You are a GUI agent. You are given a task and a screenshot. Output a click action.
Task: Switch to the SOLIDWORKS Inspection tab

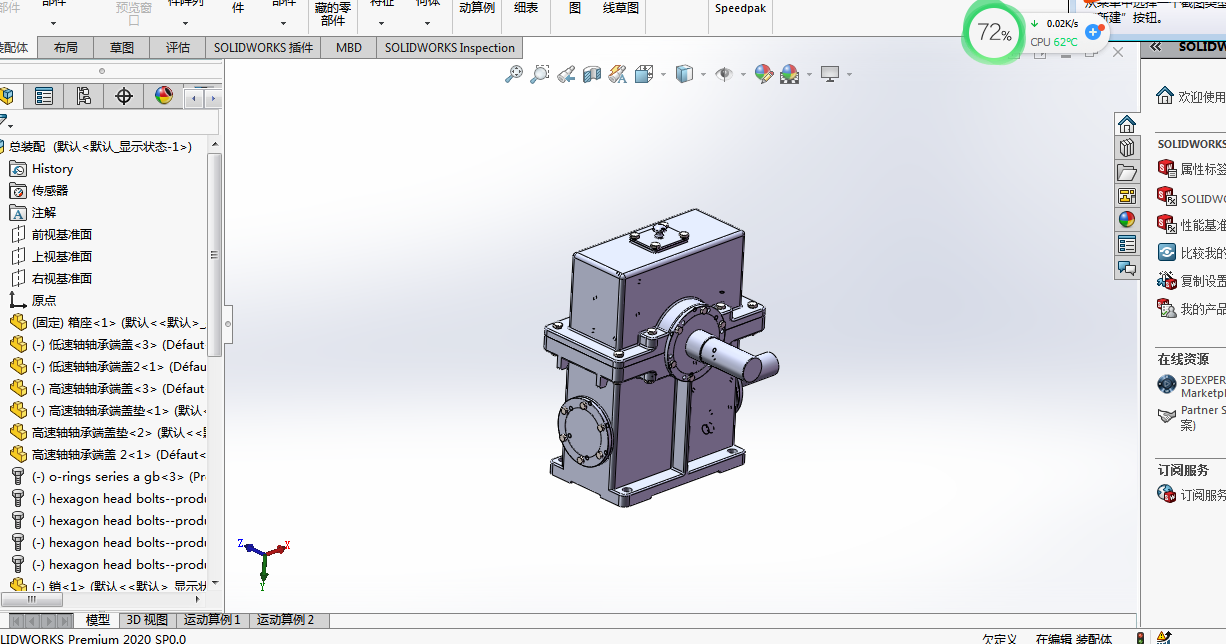tap(449, 48)
